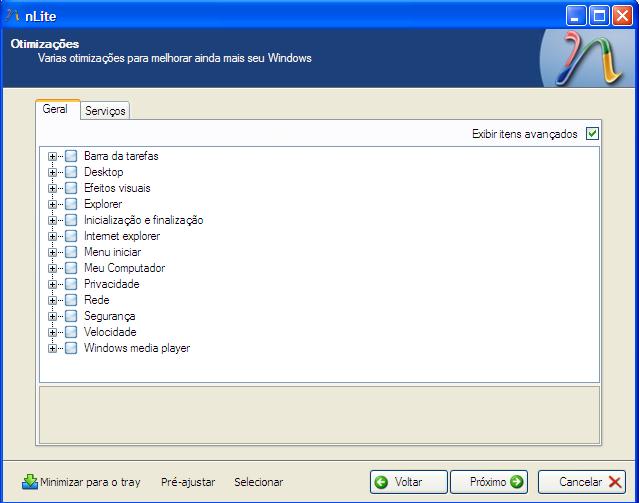Screen dimensions: 639x503
Task: Select the Geral tab
Action: (57, 109)
